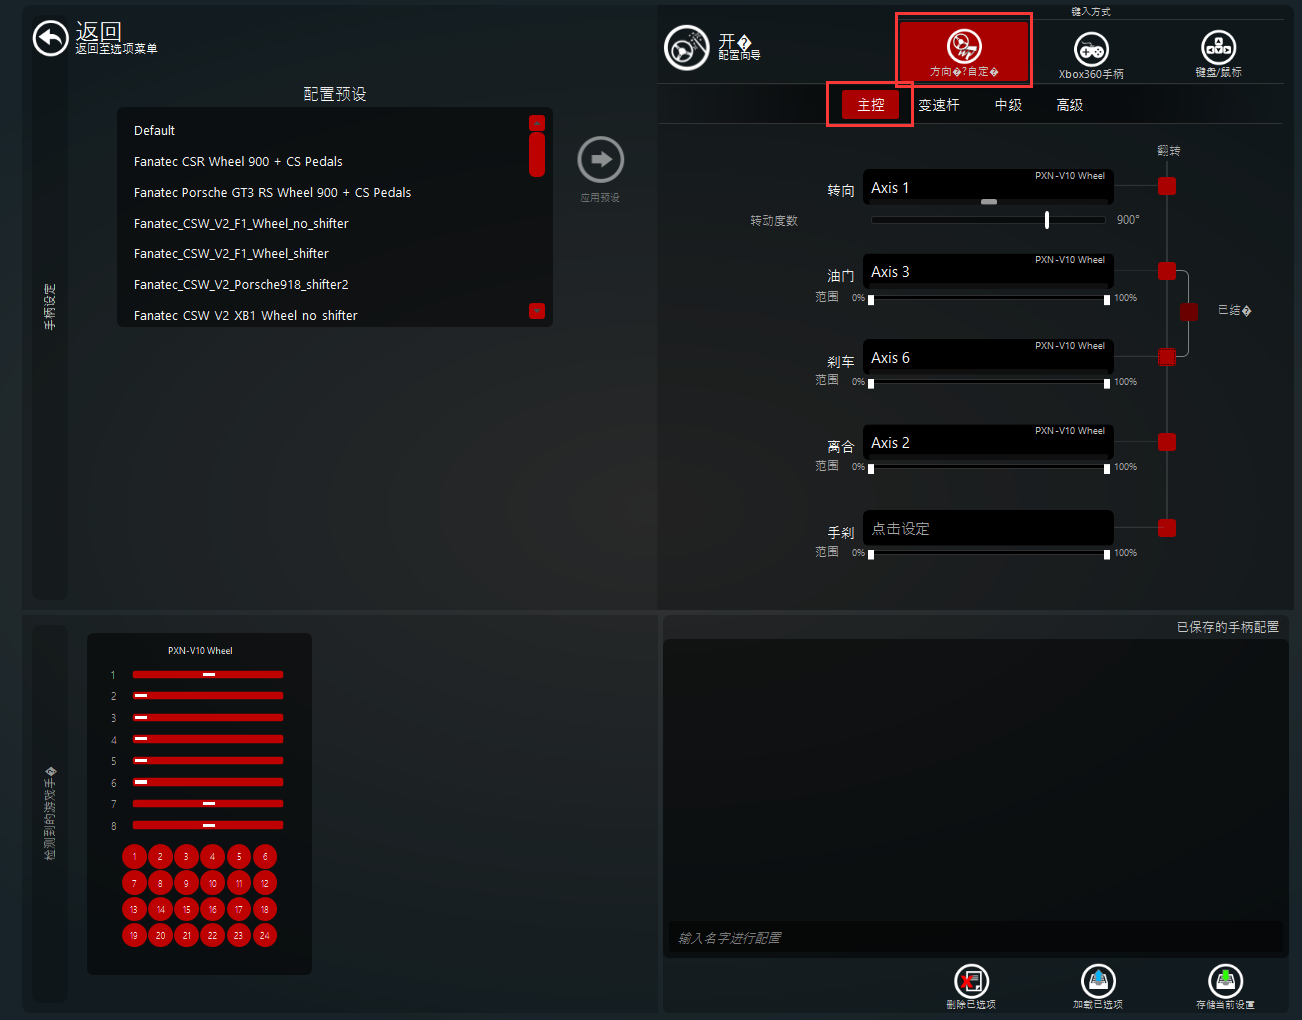The width and height of the screenshot is (1302, 1020).
Task: Toggle the combined pedals link checkbox
Action: click(x=1188, y=312)
